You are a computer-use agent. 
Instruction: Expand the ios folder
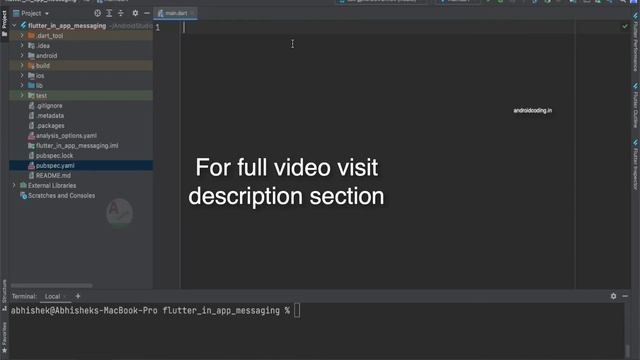click(x=22, y=76)
